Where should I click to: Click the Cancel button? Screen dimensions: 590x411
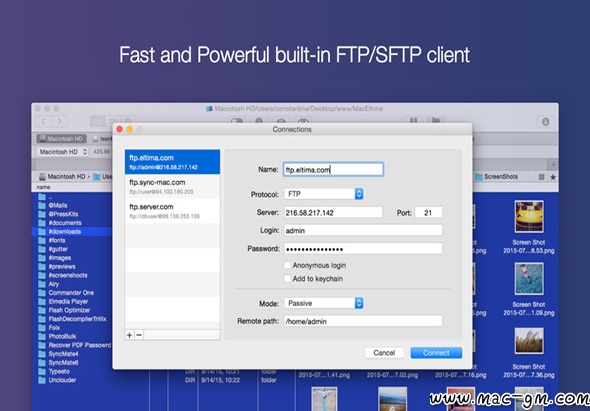(x=384, y=353)
